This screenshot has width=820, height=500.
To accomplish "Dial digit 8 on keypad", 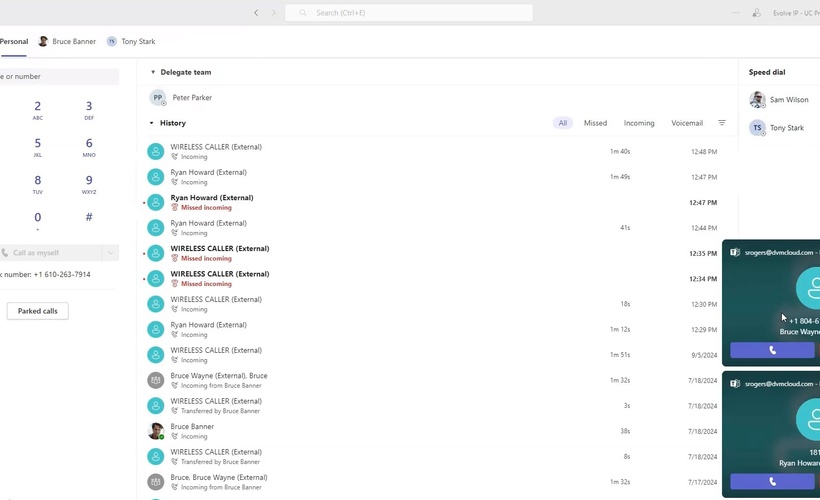I will coord(38,185).
